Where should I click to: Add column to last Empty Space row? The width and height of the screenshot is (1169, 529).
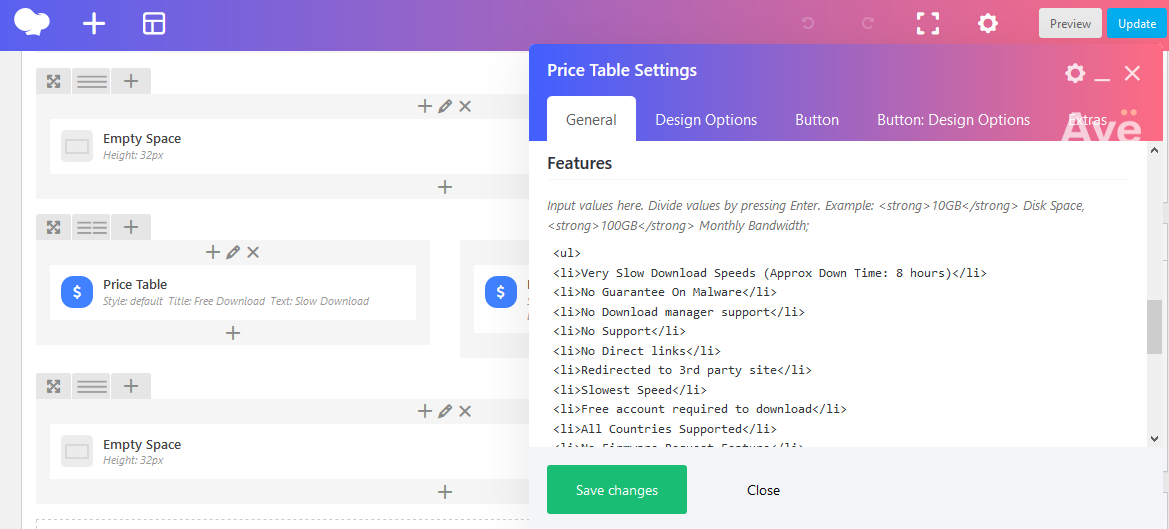131,386
